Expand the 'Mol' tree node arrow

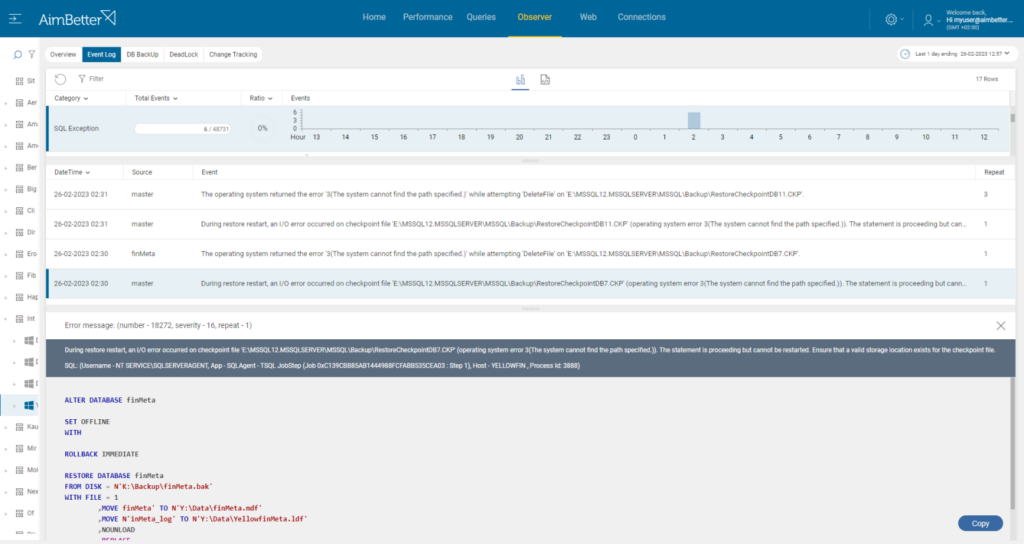(x=6, y=470)
